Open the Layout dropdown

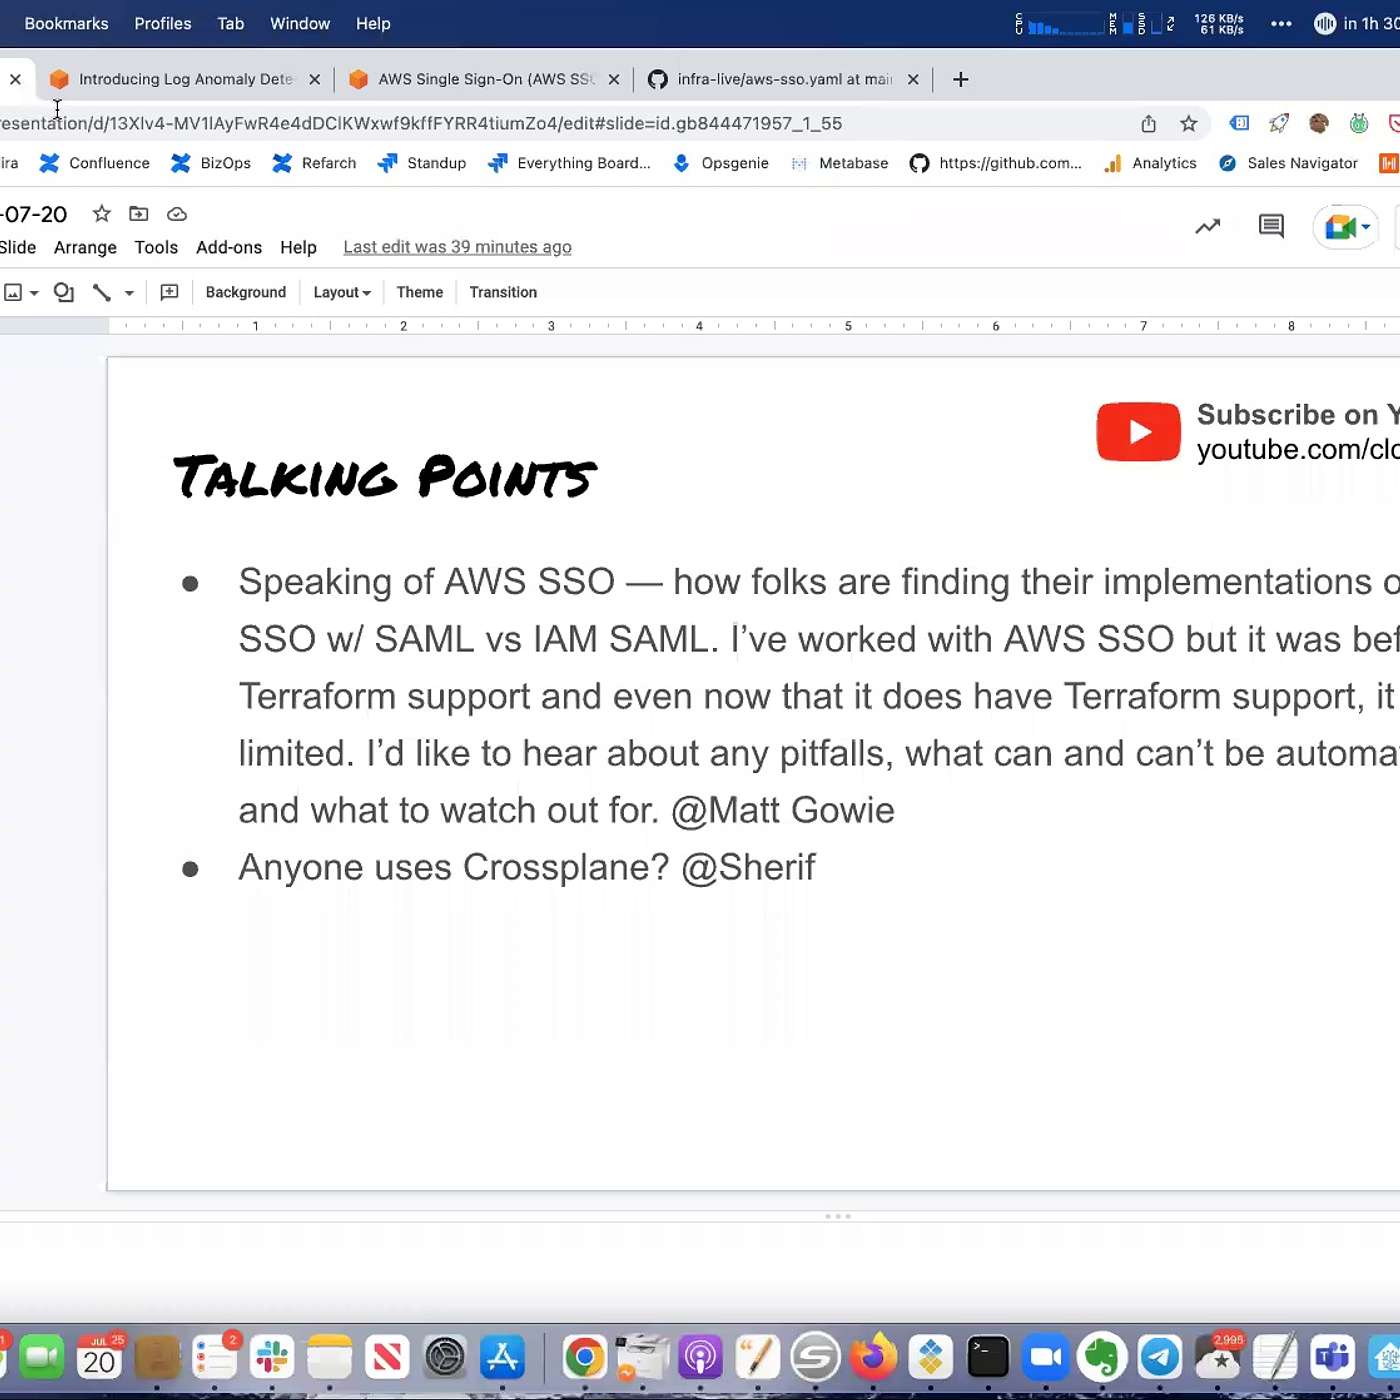(x=341, y=292)
